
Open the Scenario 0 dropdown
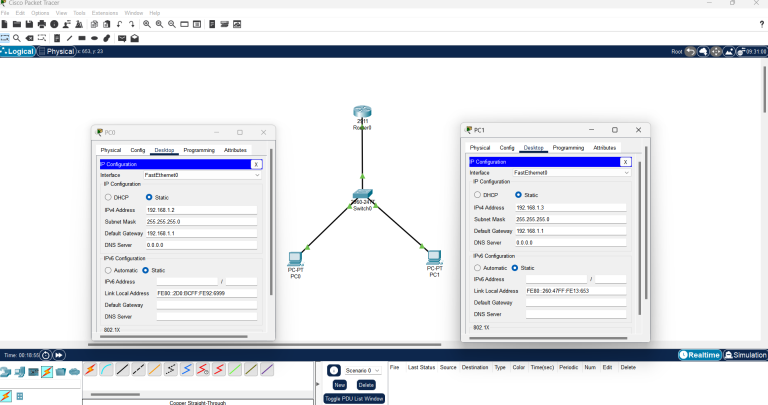[x=362, y=371]
